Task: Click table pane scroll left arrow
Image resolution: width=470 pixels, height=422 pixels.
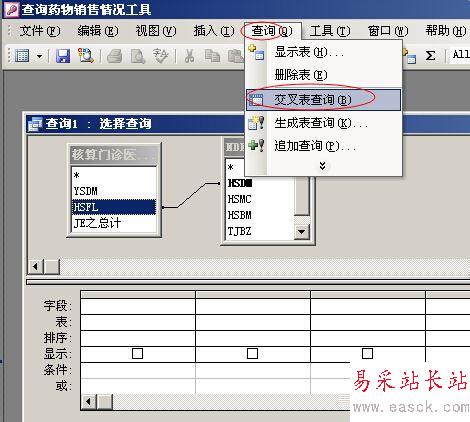Action: pyautogui.click(x=35, y=266)
